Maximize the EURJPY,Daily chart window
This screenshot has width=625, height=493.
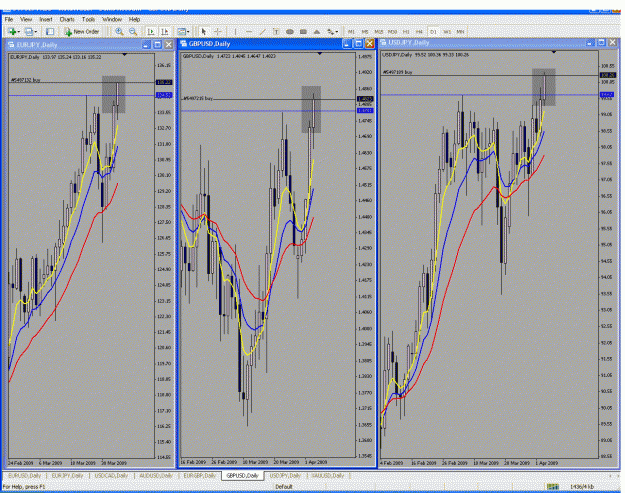(157, 45)
